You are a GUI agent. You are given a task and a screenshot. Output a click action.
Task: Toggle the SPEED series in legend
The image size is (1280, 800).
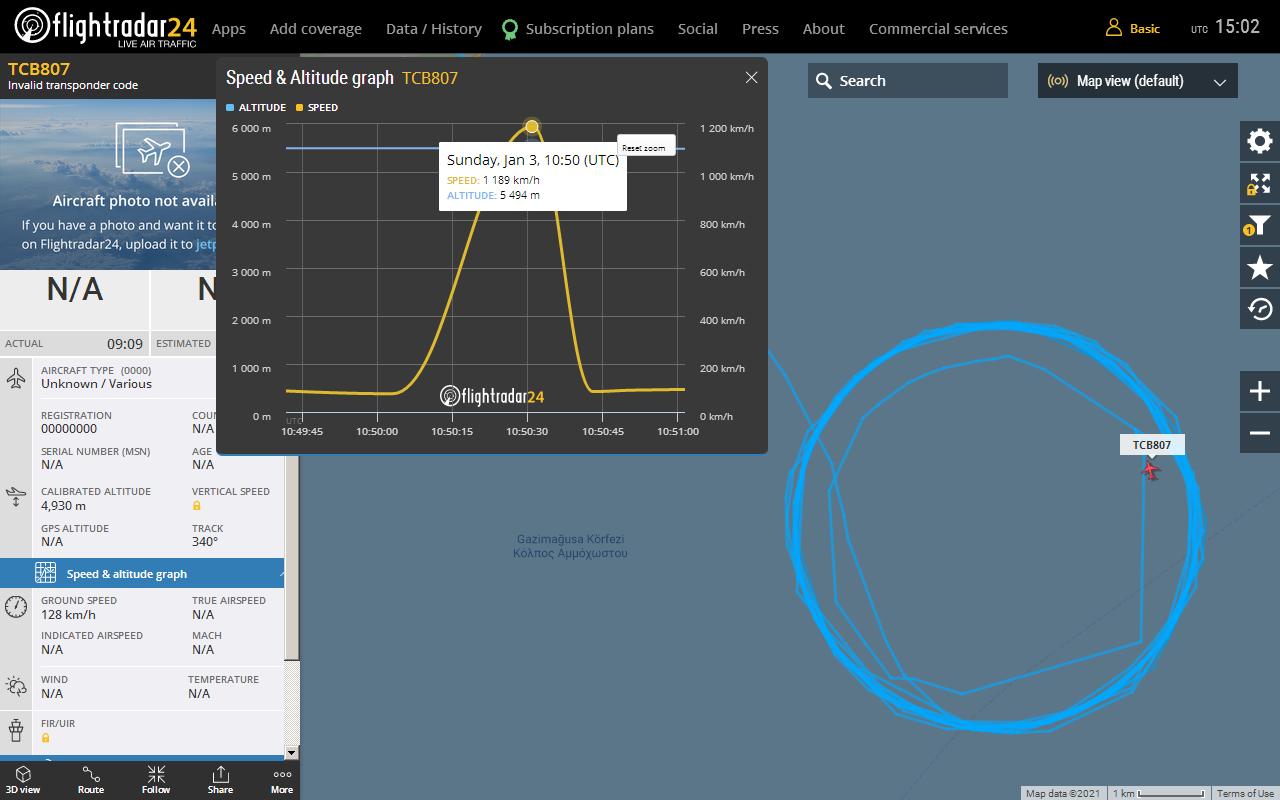point(317,107)
